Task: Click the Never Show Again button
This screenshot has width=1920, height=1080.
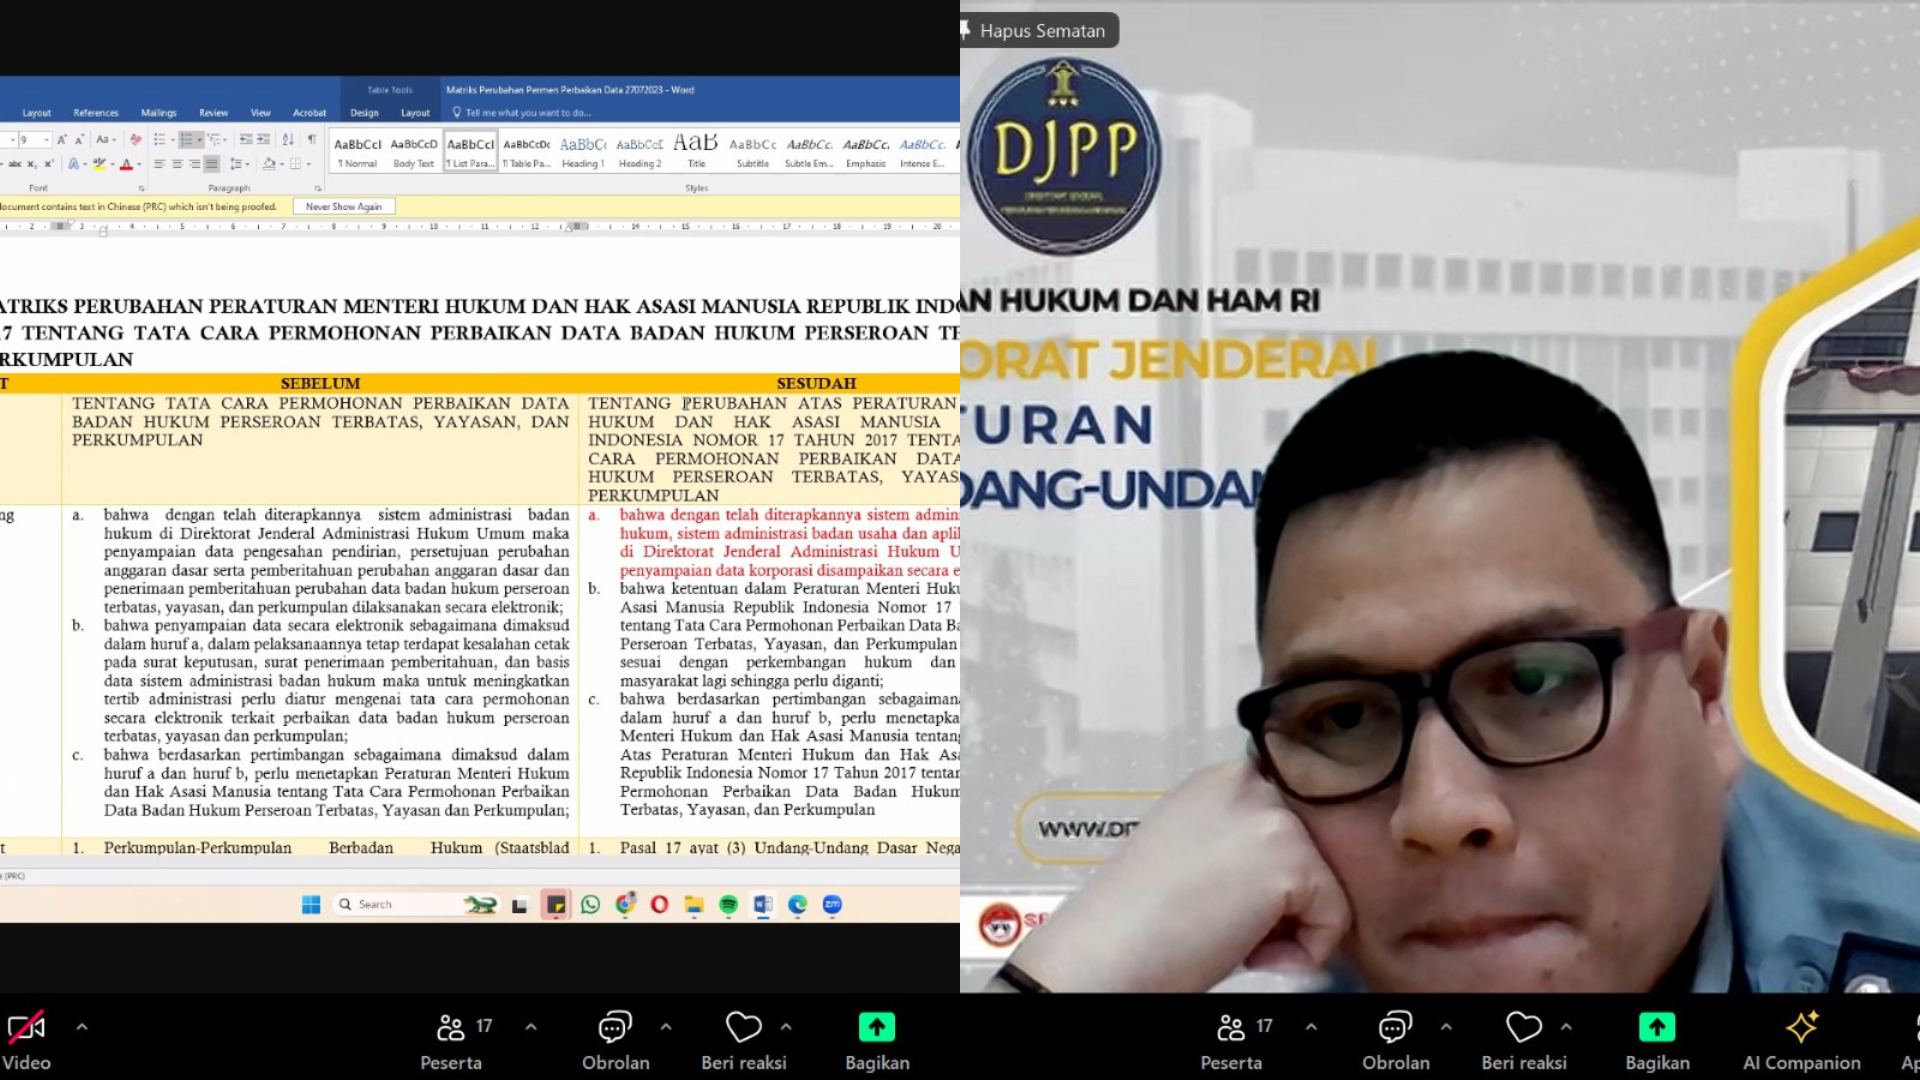Action: [x=344, y=206]
